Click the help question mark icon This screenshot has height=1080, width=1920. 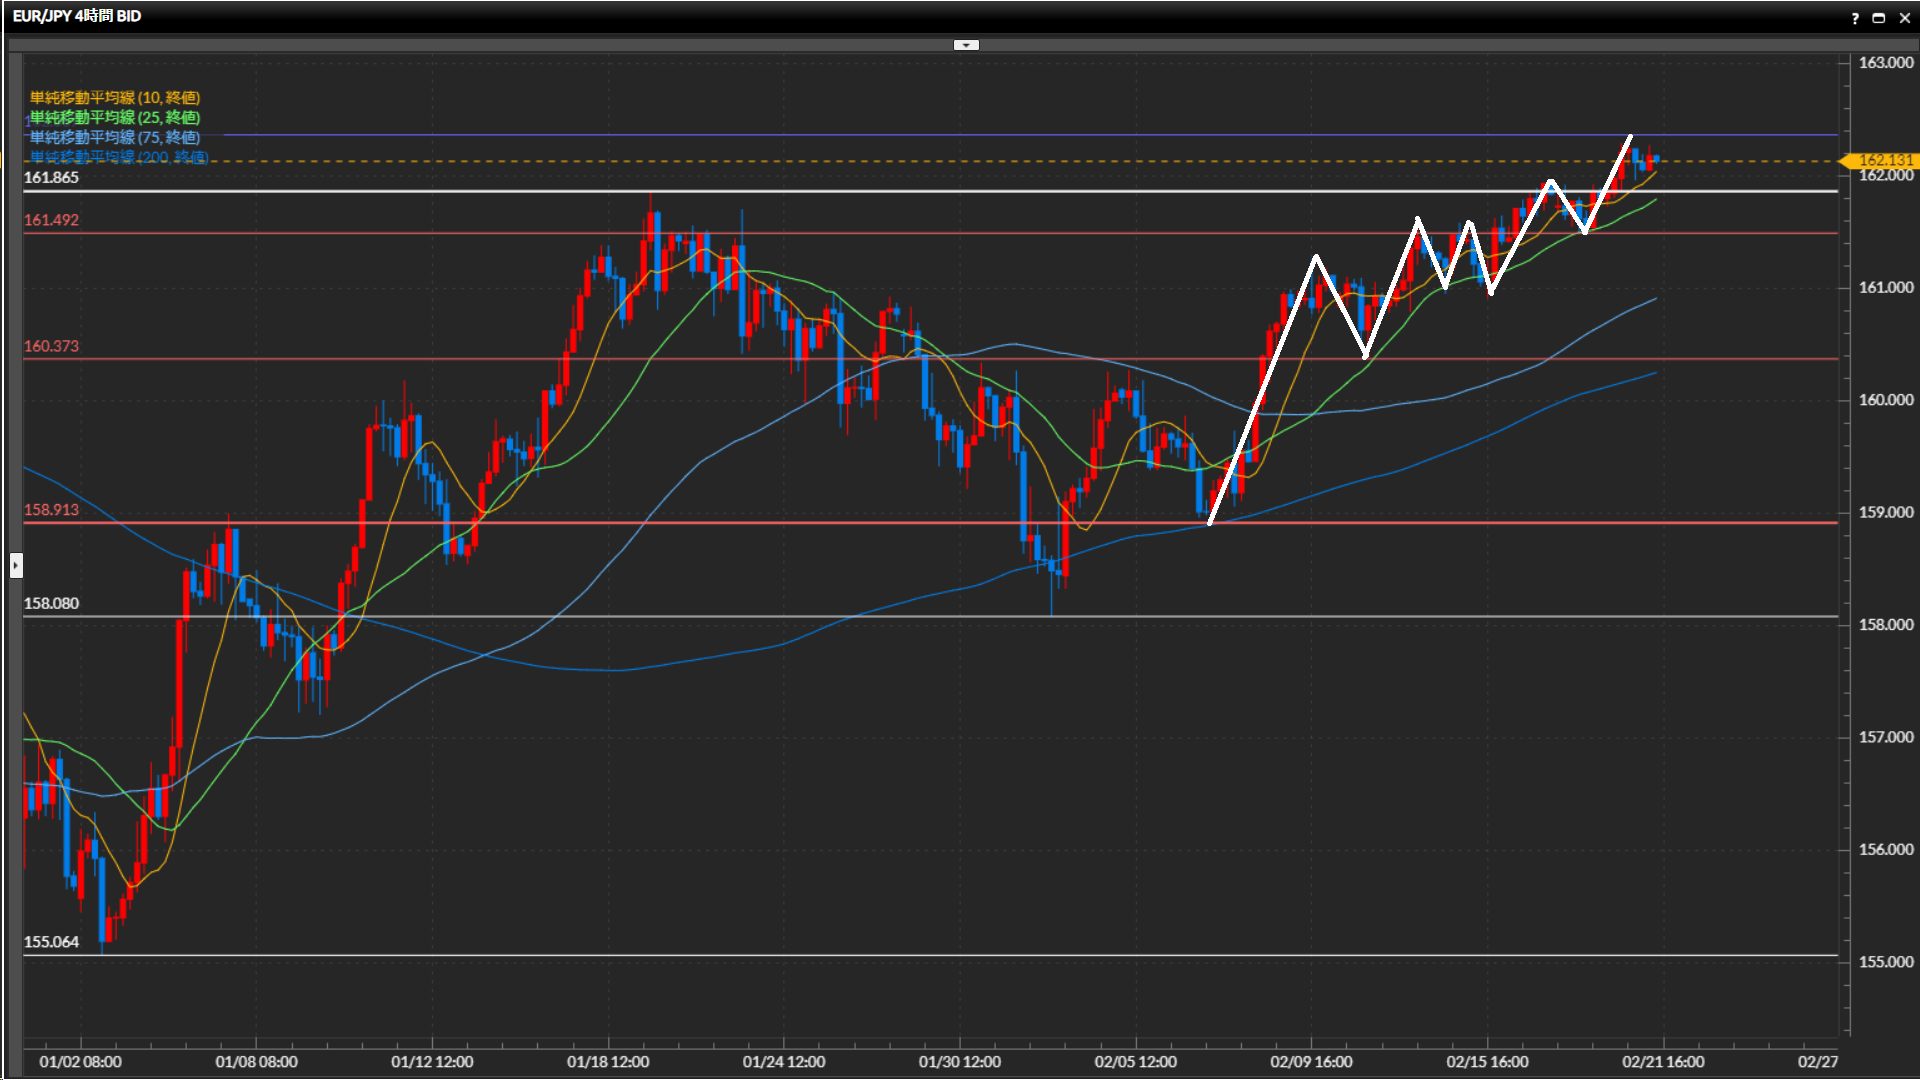[x=1855, y=18]
